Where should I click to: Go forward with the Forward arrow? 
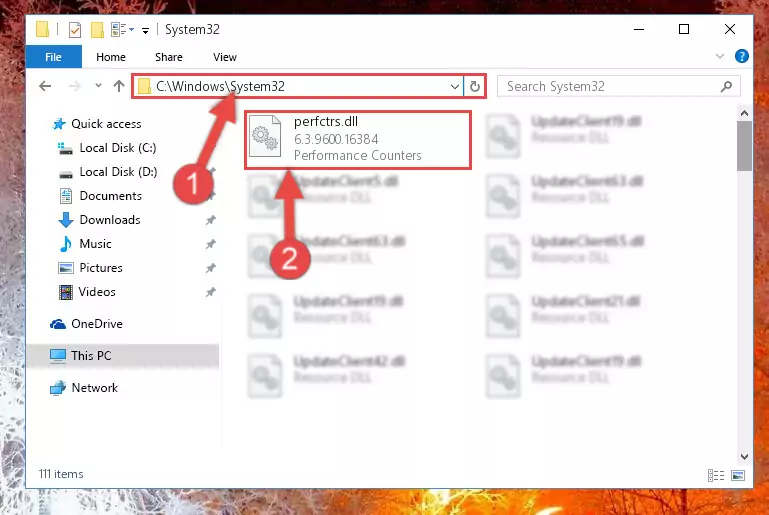(75, 86)
